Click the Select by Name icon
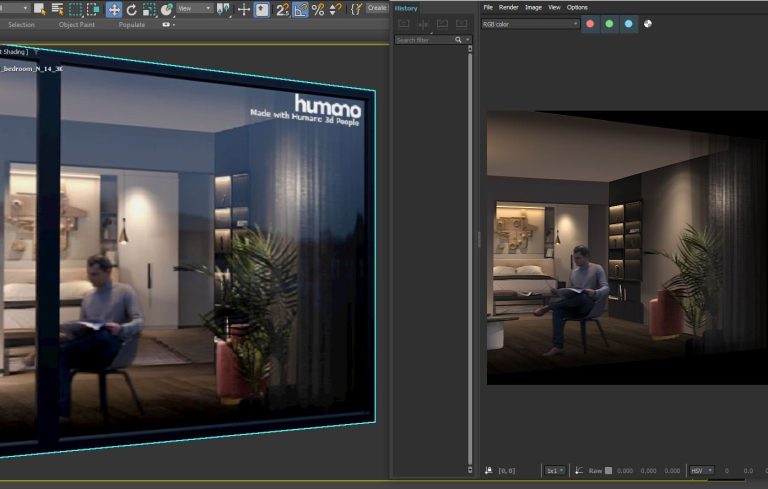 click(x=58, y=9)
